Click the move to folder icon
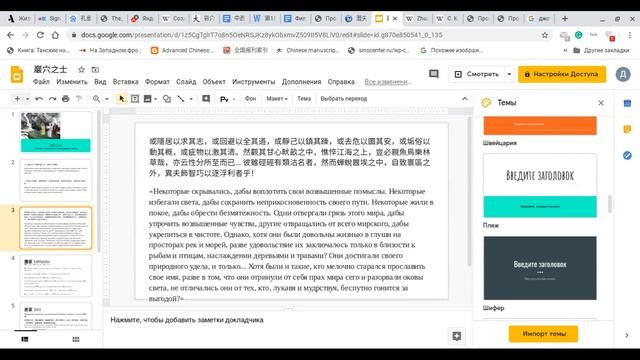Image resolution: width=640 pixels, height=360 pixels. (95, 69)
